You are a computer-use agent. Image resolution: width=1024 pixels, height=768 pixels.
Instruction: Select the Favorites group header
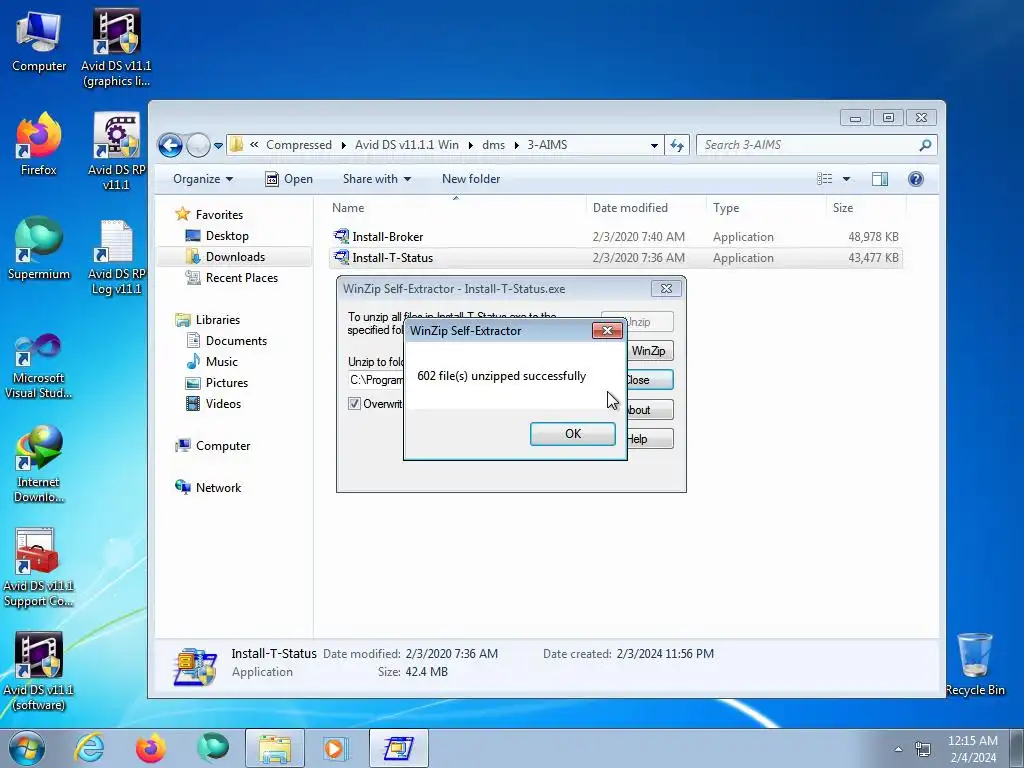tap(219, 215)
